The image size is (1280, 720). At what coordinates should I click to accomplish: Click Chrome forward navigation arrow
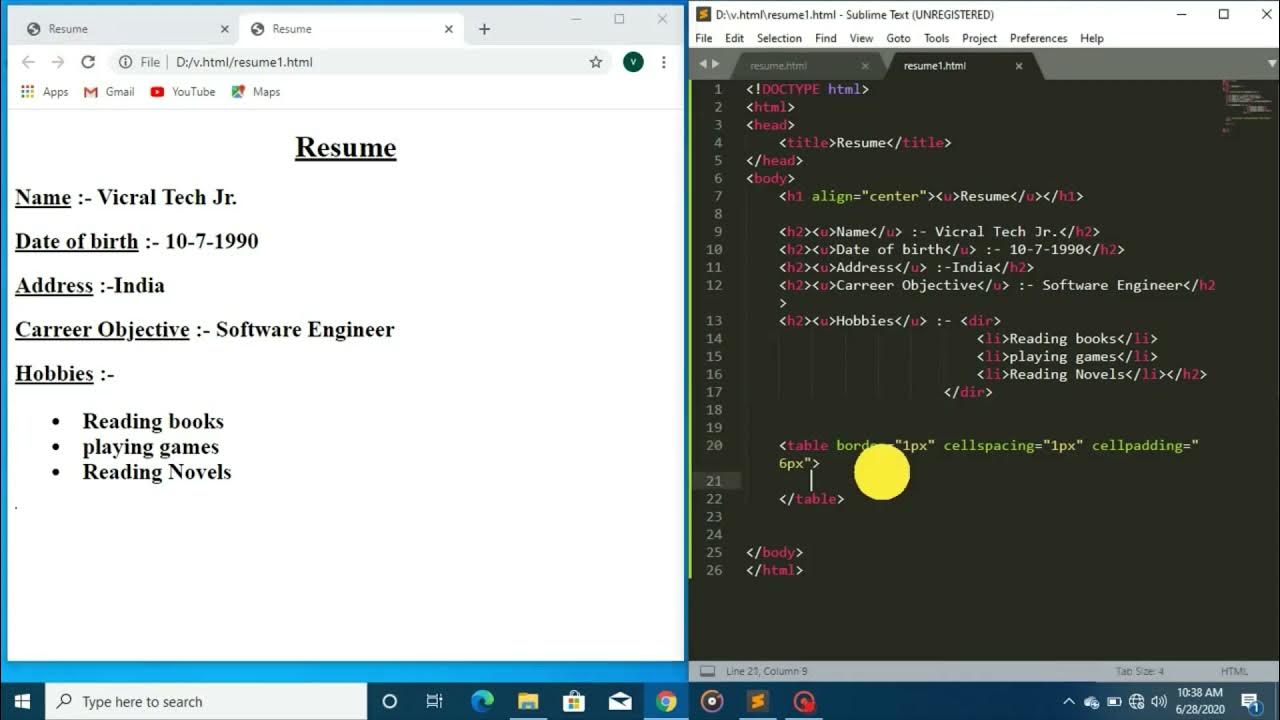tap(58, 62)
